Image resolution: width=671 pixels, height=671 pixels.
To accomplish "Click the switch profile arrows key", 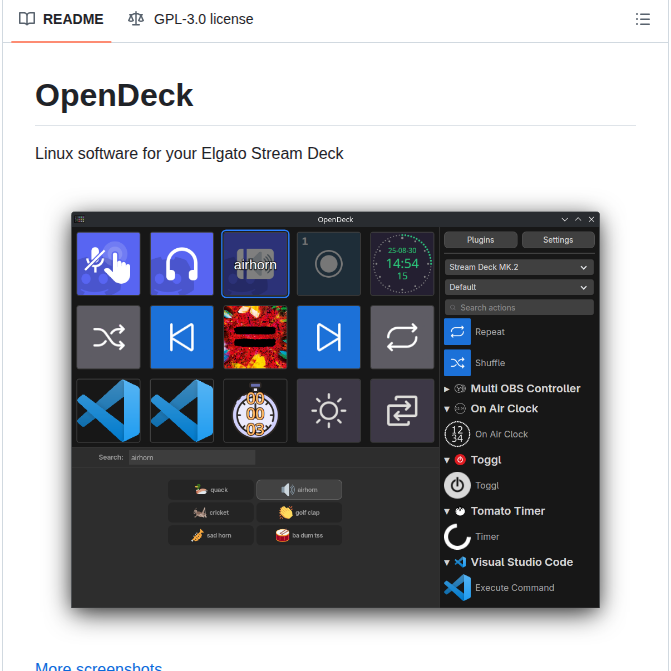I will point(402,410).
